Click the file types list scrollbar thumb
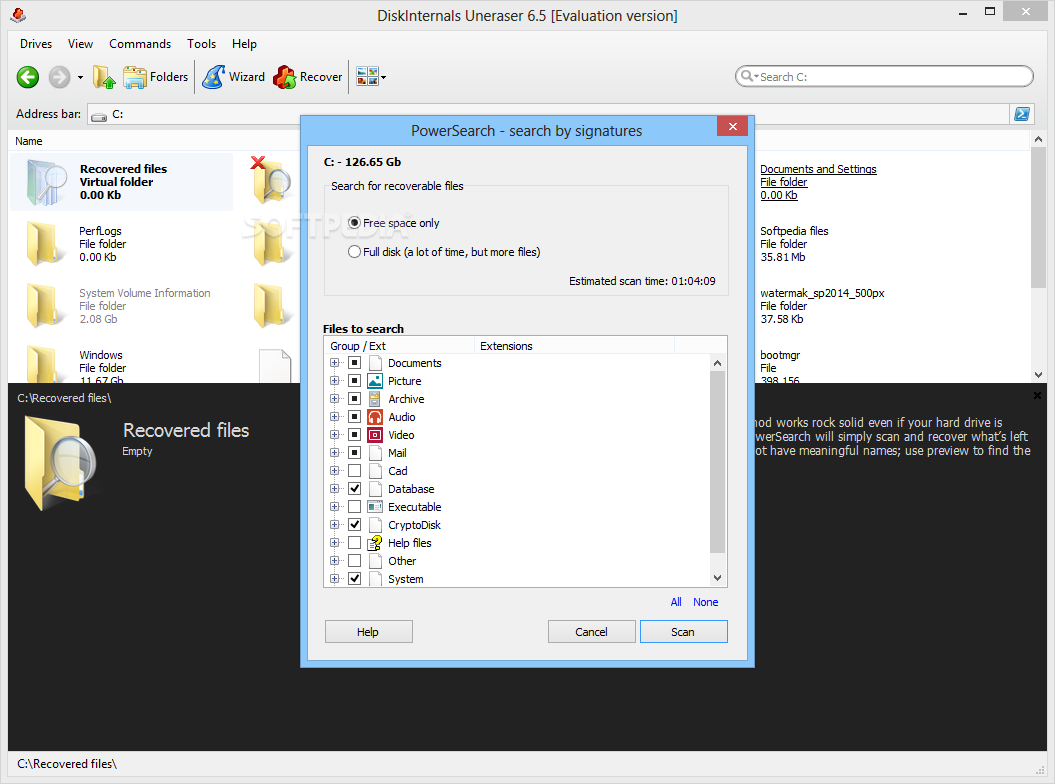This screenshot has height=784, width=1055. point(717,462)
